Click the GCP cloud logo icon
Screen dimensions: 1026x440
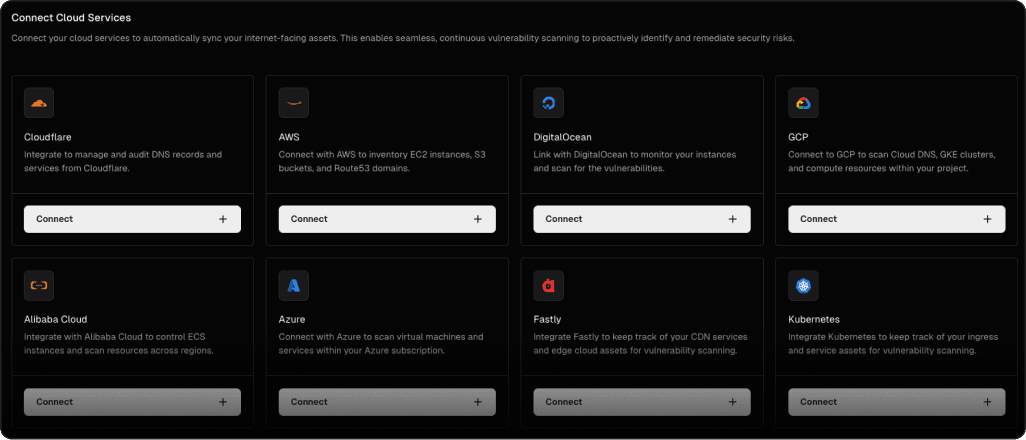(x=803, y=103)
